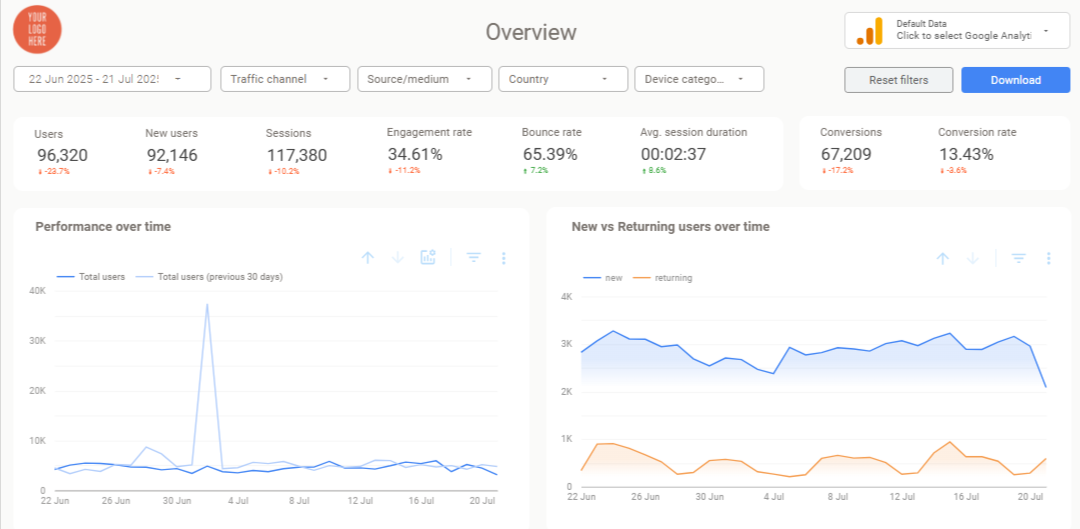The height and width of the screenshot is (529, 1080).
Task: Click the Bounce rate value 65.39%
Action: coord(550,155)
